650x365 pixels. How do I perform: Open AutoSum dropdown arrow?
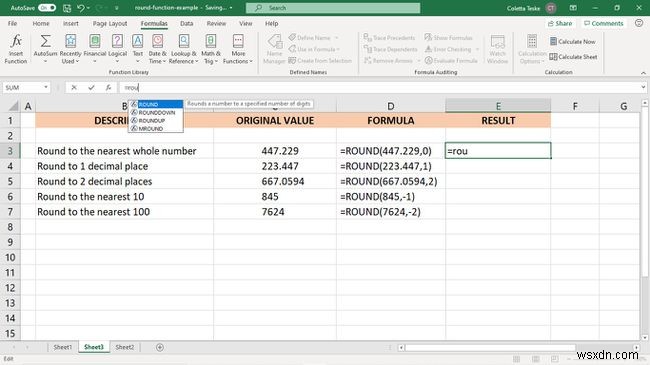click(x=45, y=61)
